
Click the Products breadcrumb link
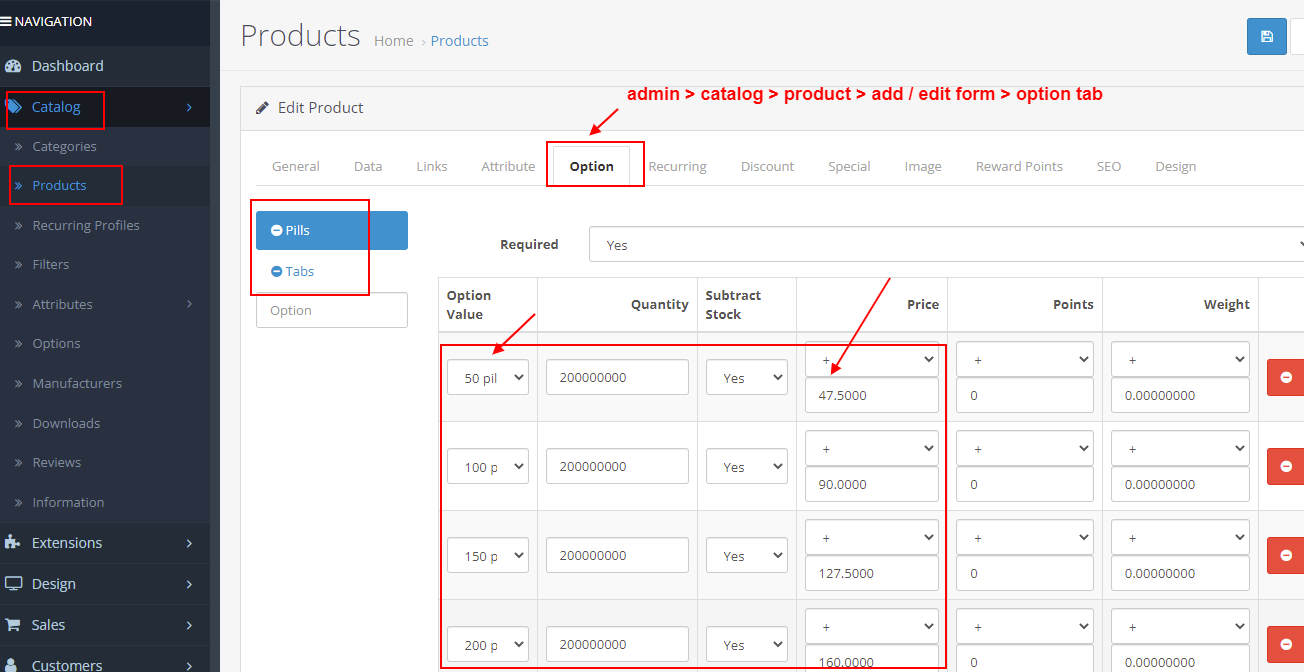(x=459, y=41)
